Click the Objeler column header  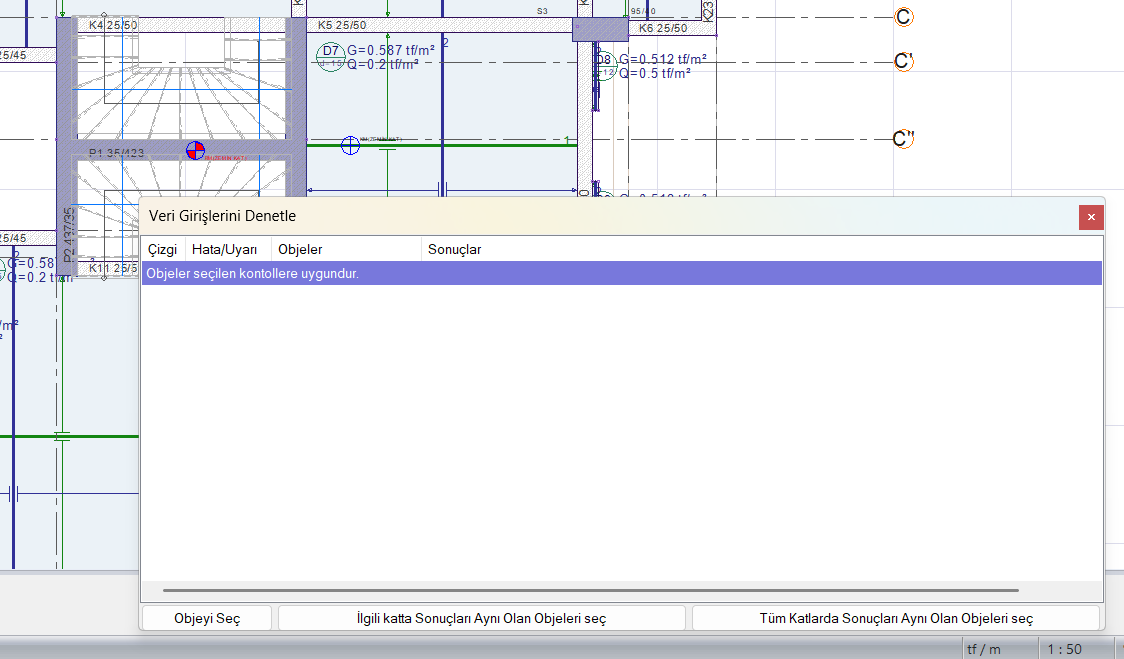(300, 249)
